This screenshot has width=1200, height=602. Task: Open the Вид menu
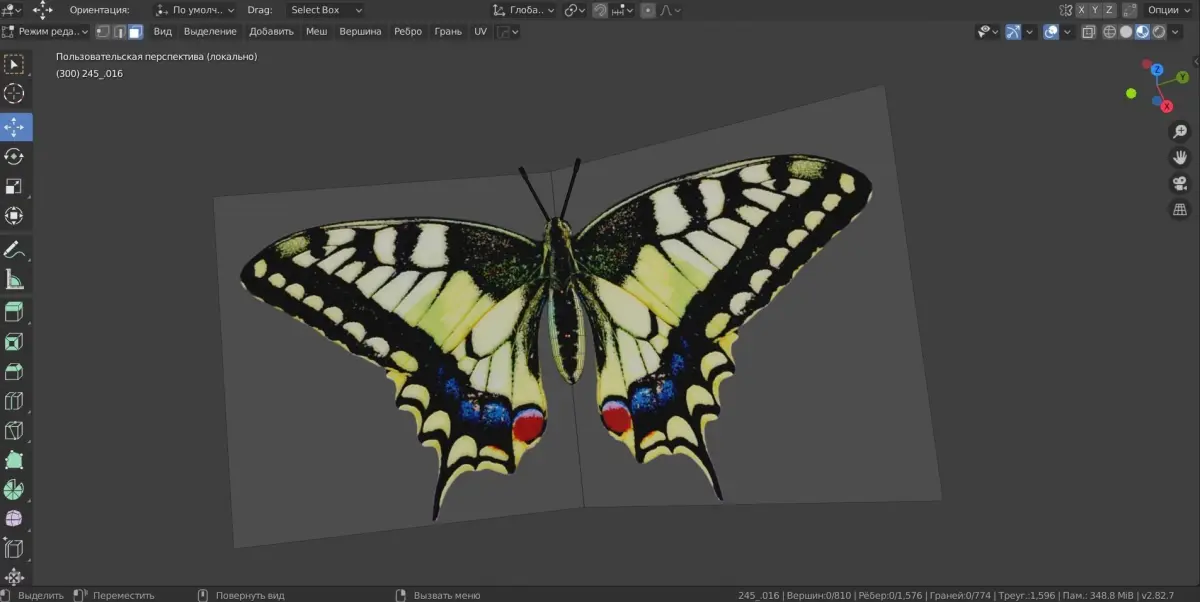162,31
